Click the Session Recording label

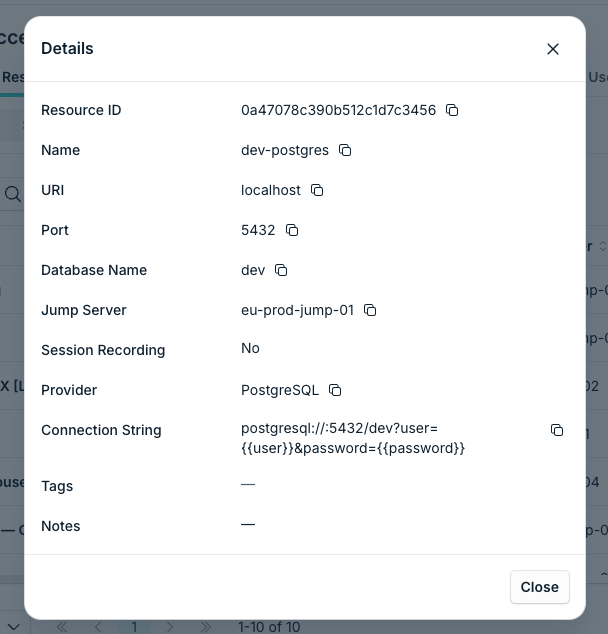point(103,350)
